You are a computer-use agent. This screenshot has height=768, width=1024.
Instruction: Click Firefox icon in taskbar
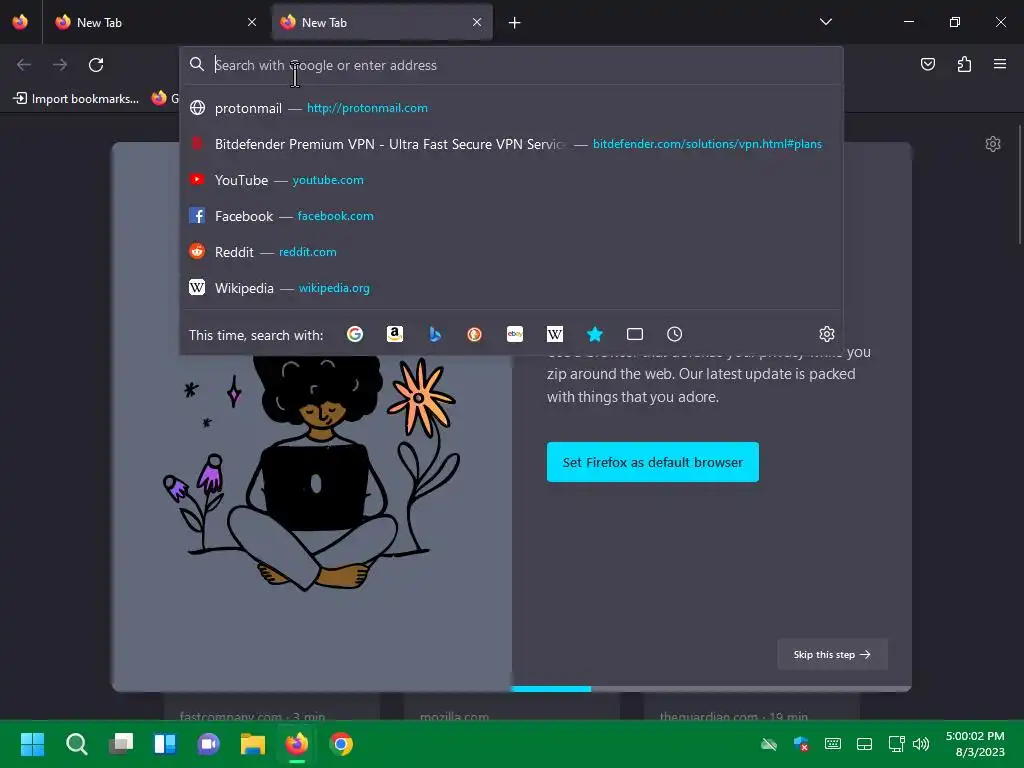click(x=296, y=744)
